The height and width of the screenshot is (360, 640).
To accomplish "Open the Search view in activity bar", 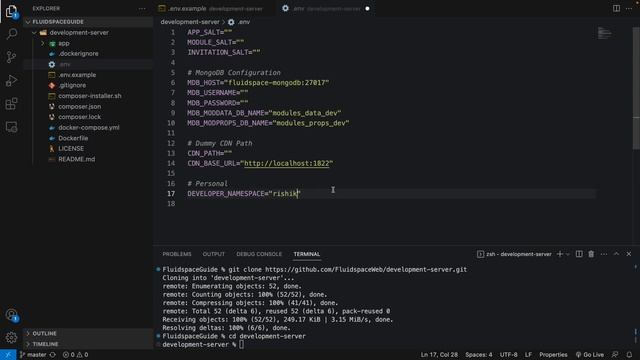I will 11,33.
